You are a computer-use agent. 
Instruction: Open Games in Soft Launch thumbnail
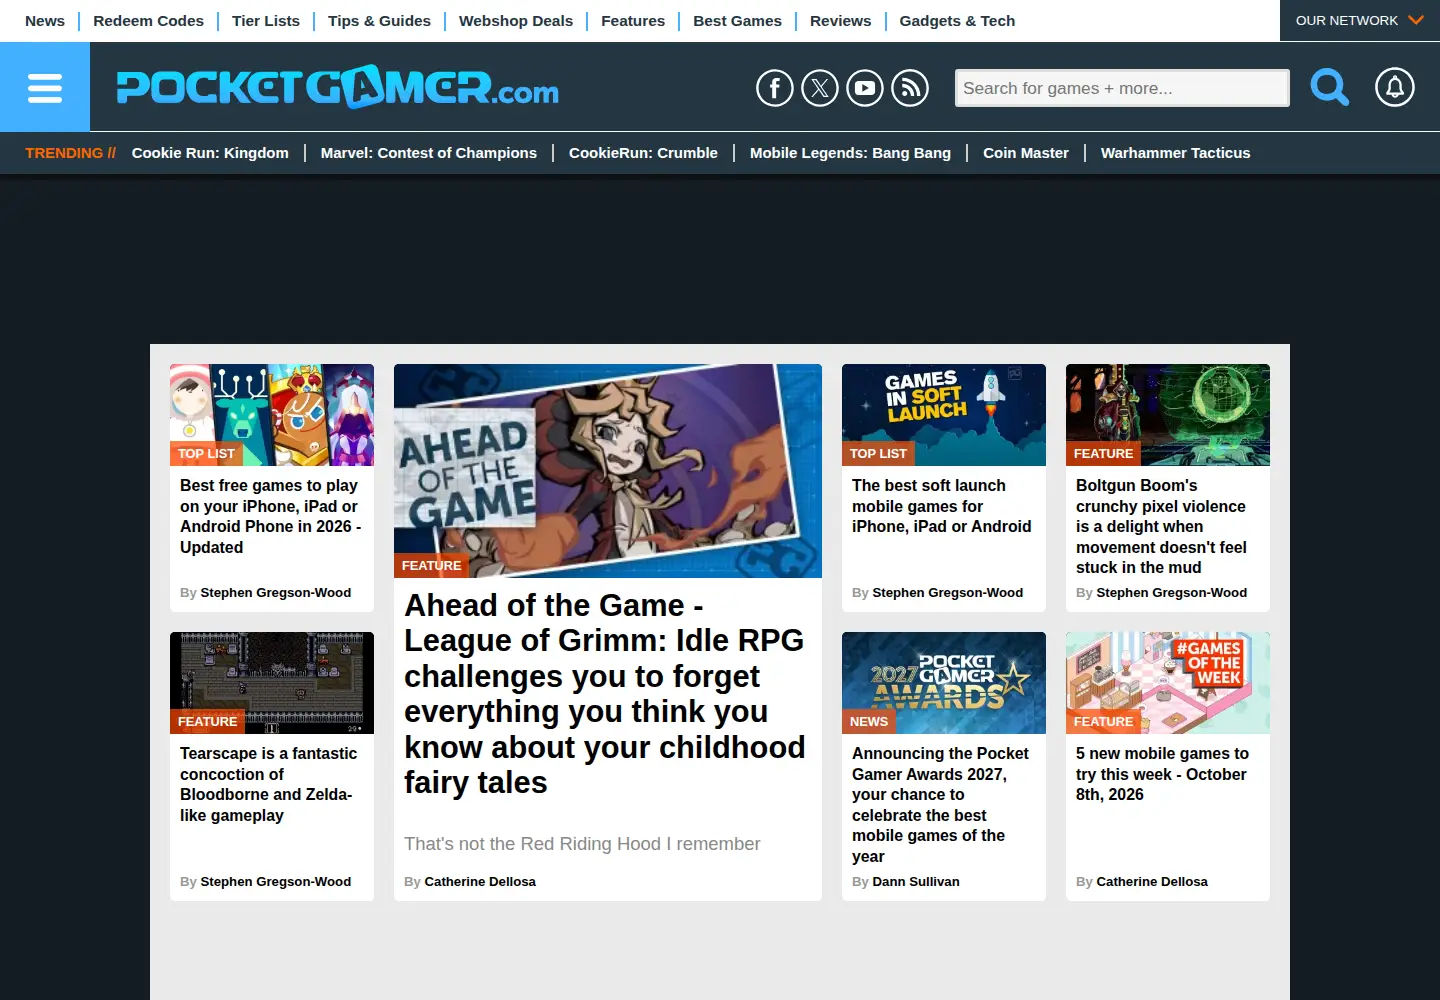[x=944, y=415]
